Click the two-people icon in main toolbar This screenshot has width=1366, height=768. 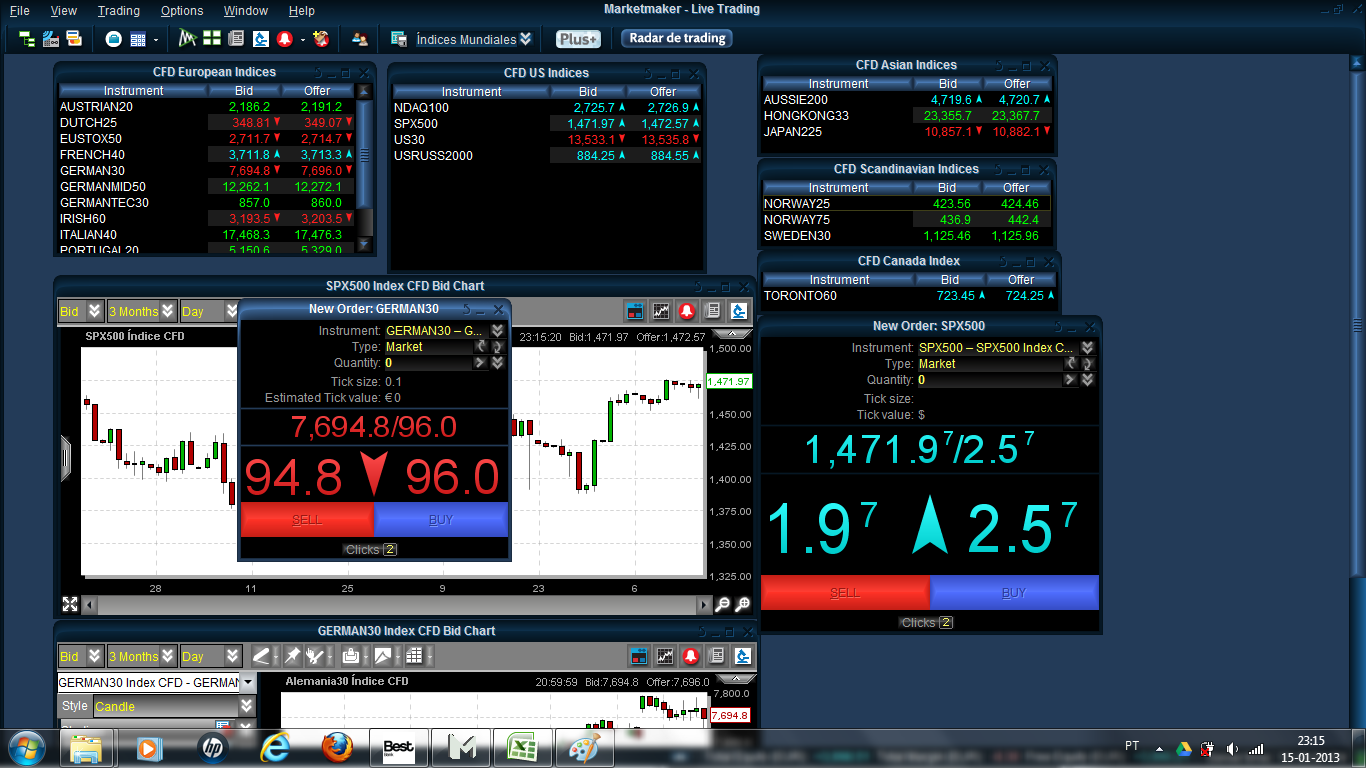pos(358,39)
